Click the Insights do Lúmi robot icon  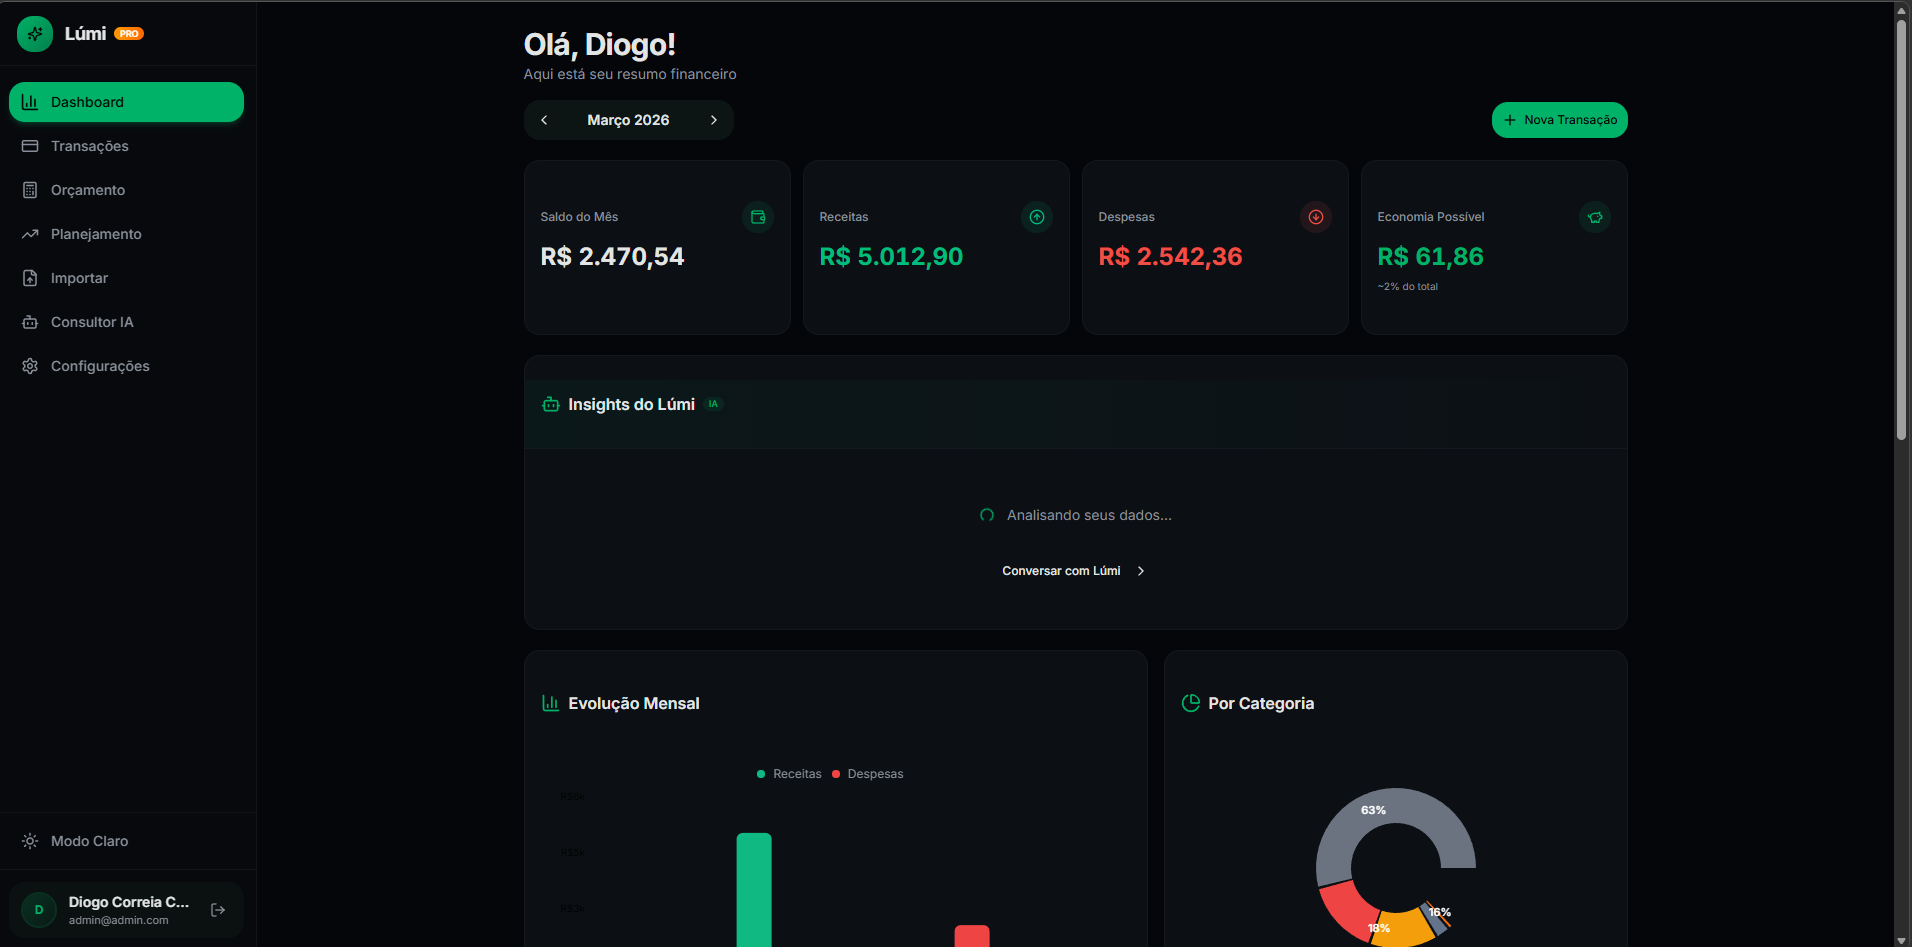551,404
